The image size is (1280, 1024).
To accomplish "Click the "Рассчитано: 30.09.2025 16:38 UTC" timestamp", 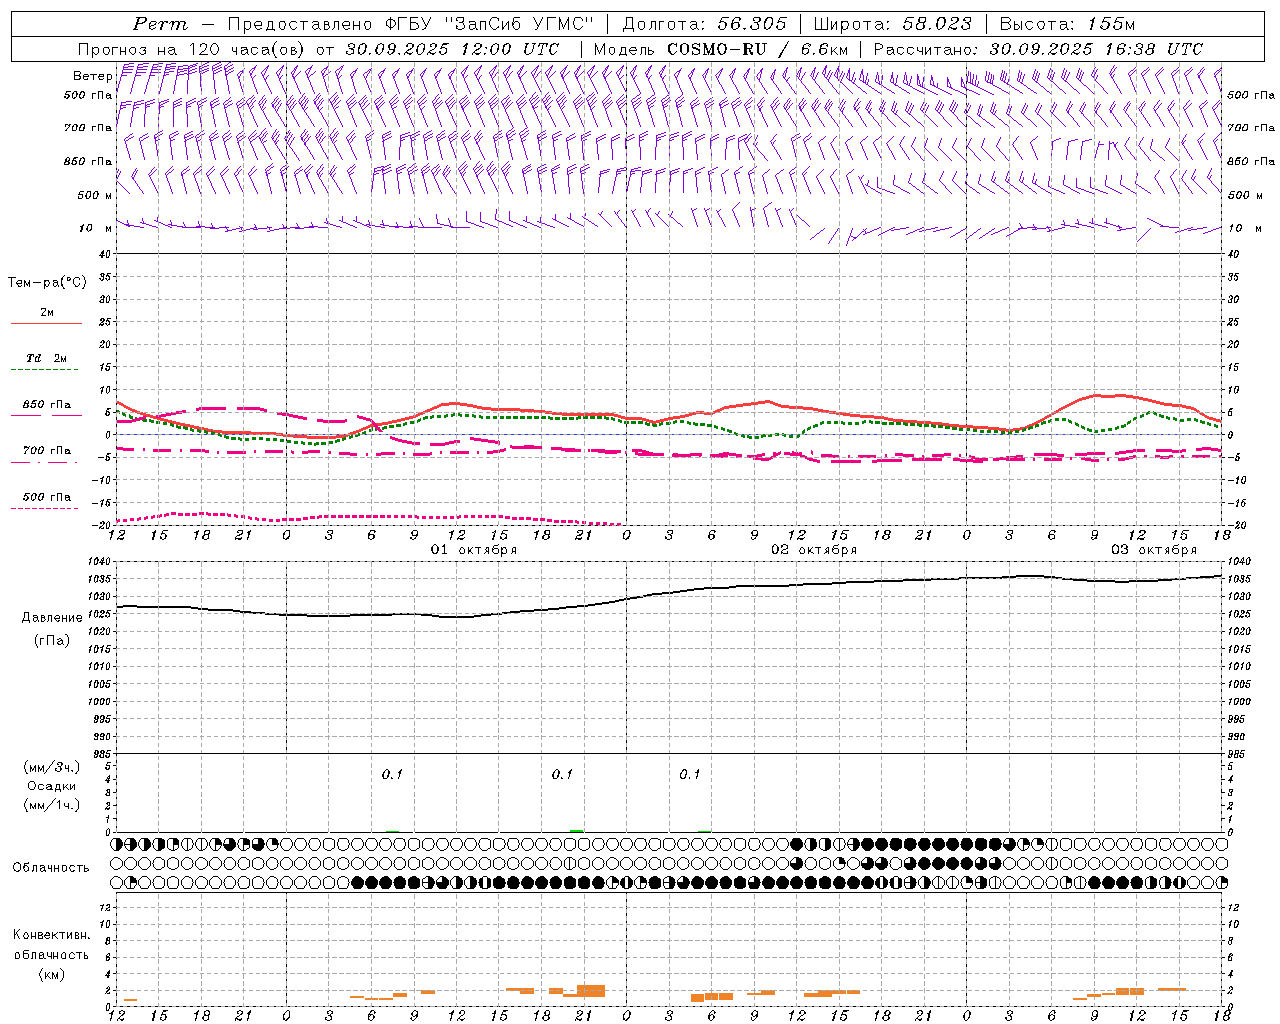I will [x=1038, y=49].
